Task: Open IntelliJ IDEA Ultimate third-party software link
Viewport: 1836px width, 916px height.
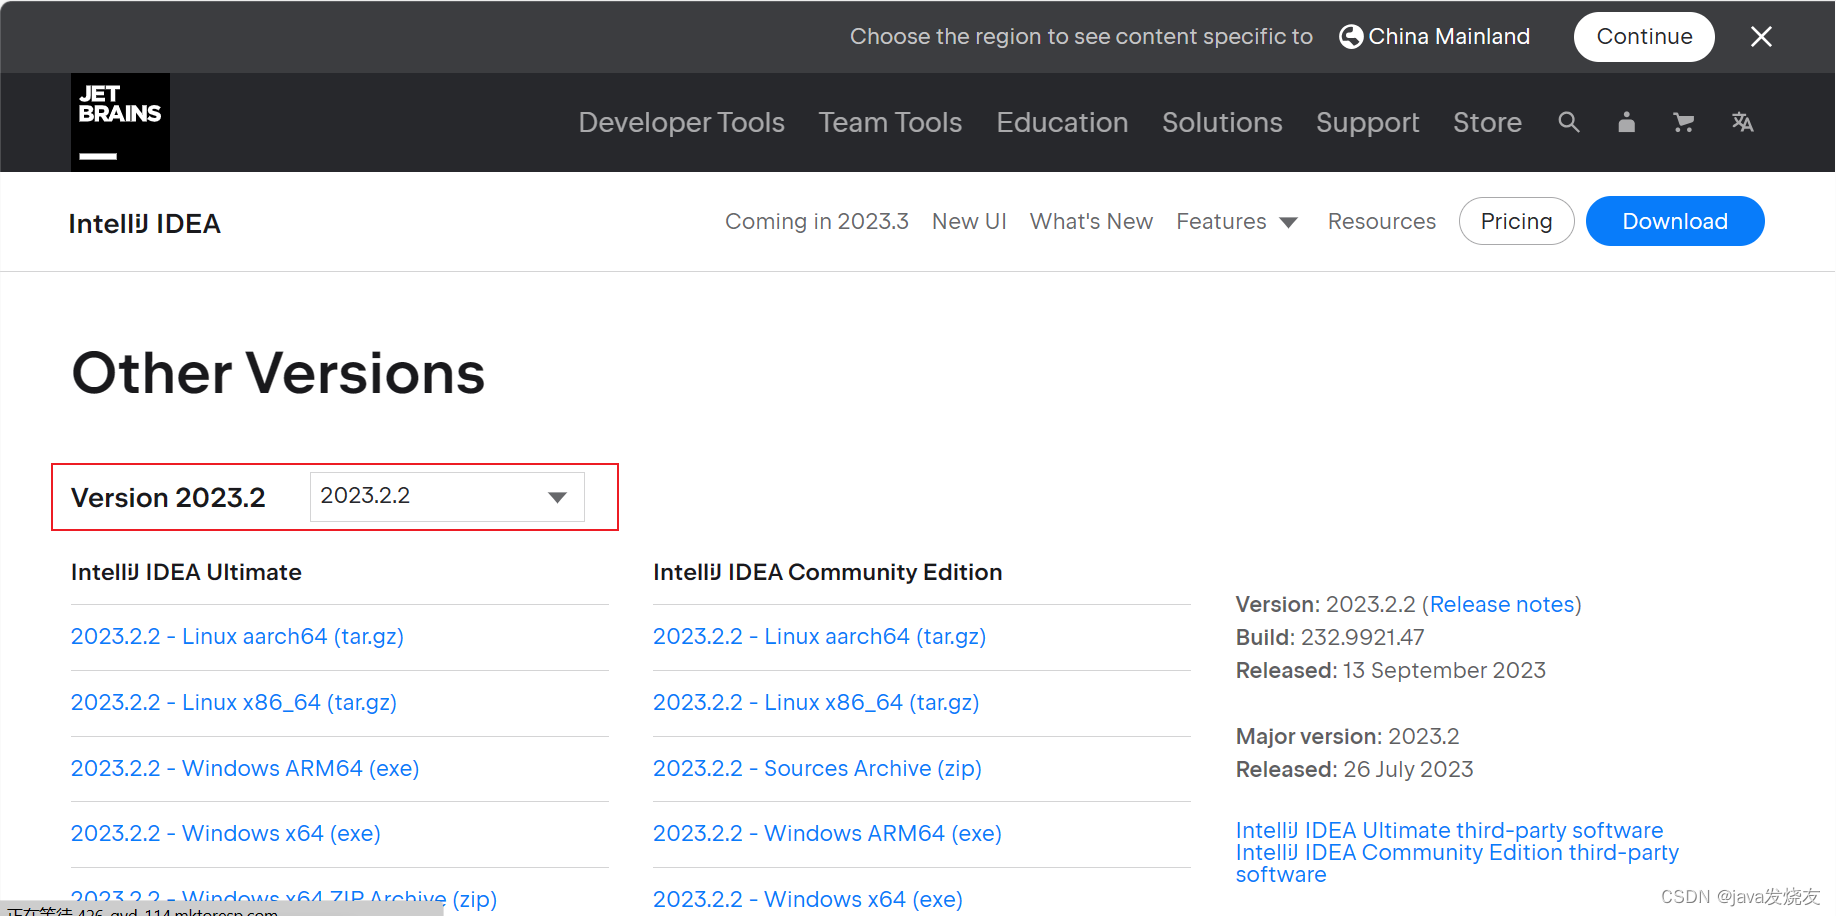Action: (x=1449, y=830)
